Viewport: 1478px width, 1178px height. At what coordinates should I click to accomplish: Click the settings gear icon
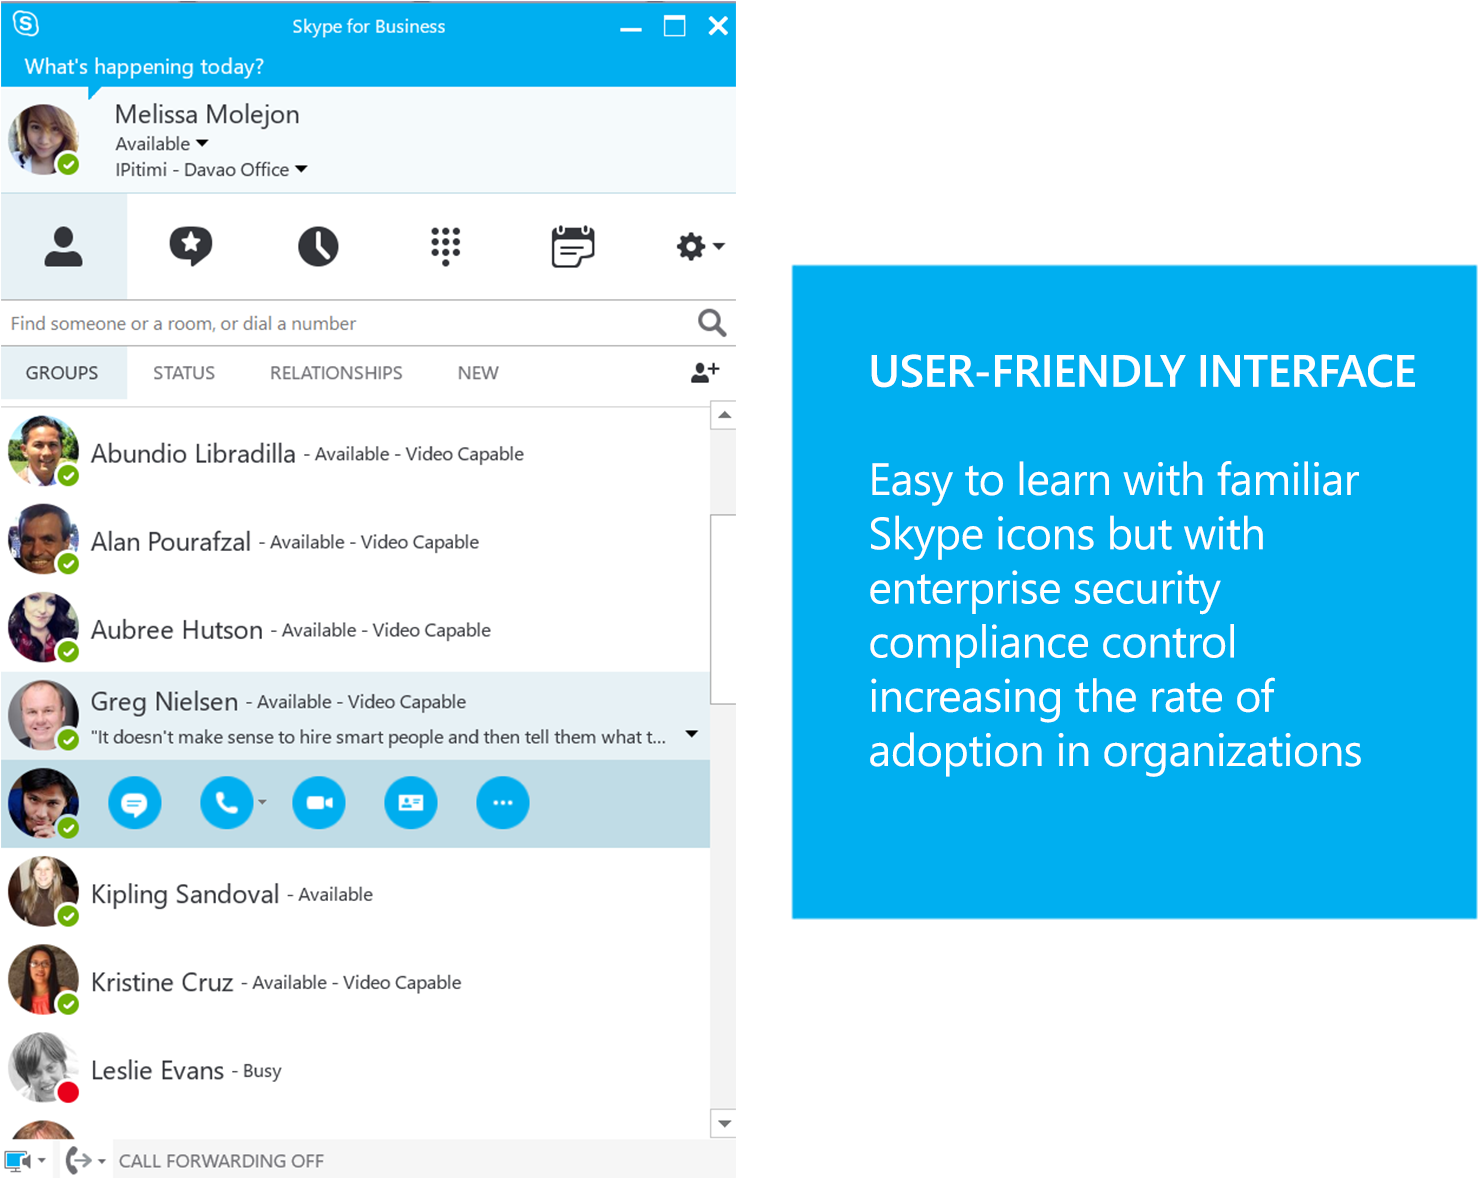tap(690, 246)
